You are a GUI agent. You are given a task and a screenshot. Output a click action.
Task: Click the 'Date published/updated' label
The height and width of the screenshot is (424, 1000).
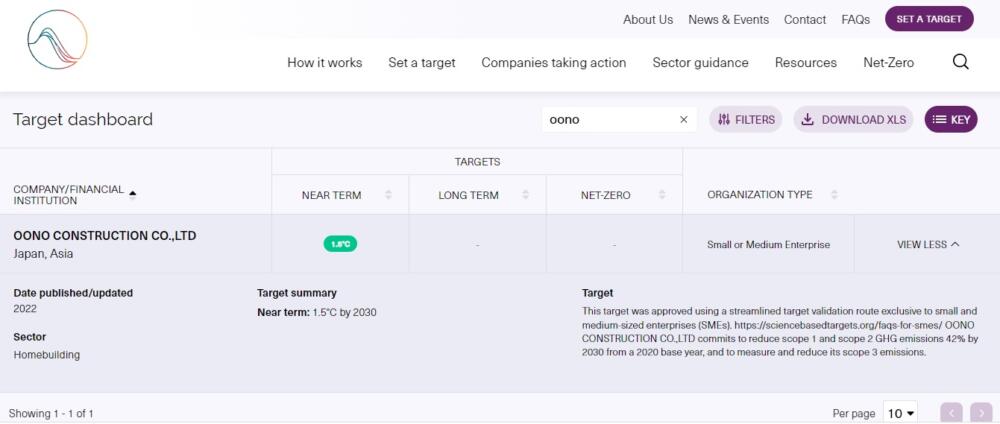click(73, 293)
